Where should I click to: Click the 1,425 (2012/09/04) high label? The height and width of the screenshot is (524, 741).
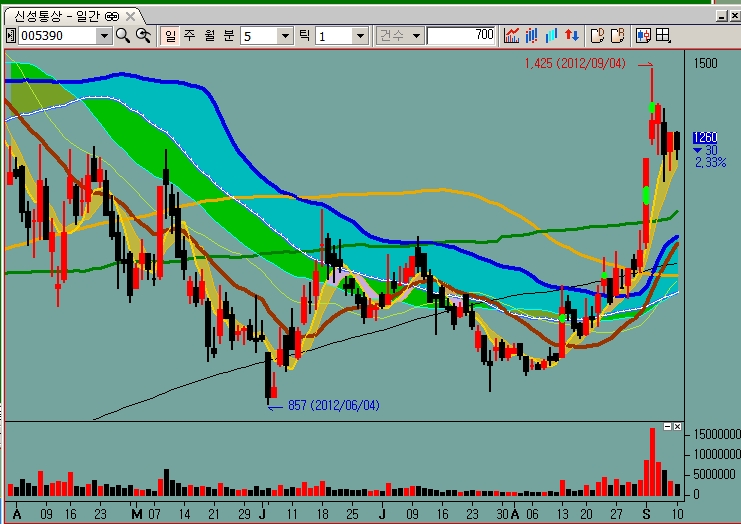click(x=575, y=63)
